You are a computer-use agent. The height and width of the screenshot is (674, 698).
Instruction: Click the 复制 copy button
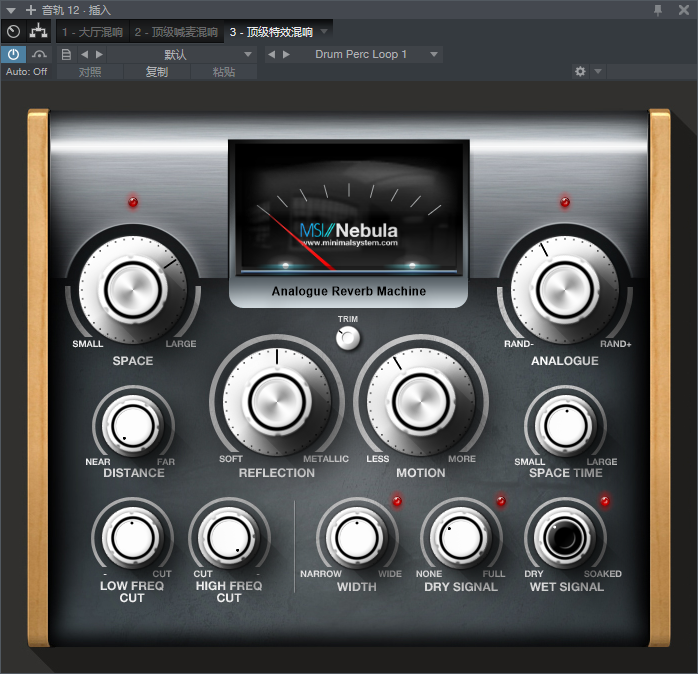tap(157, 72)
